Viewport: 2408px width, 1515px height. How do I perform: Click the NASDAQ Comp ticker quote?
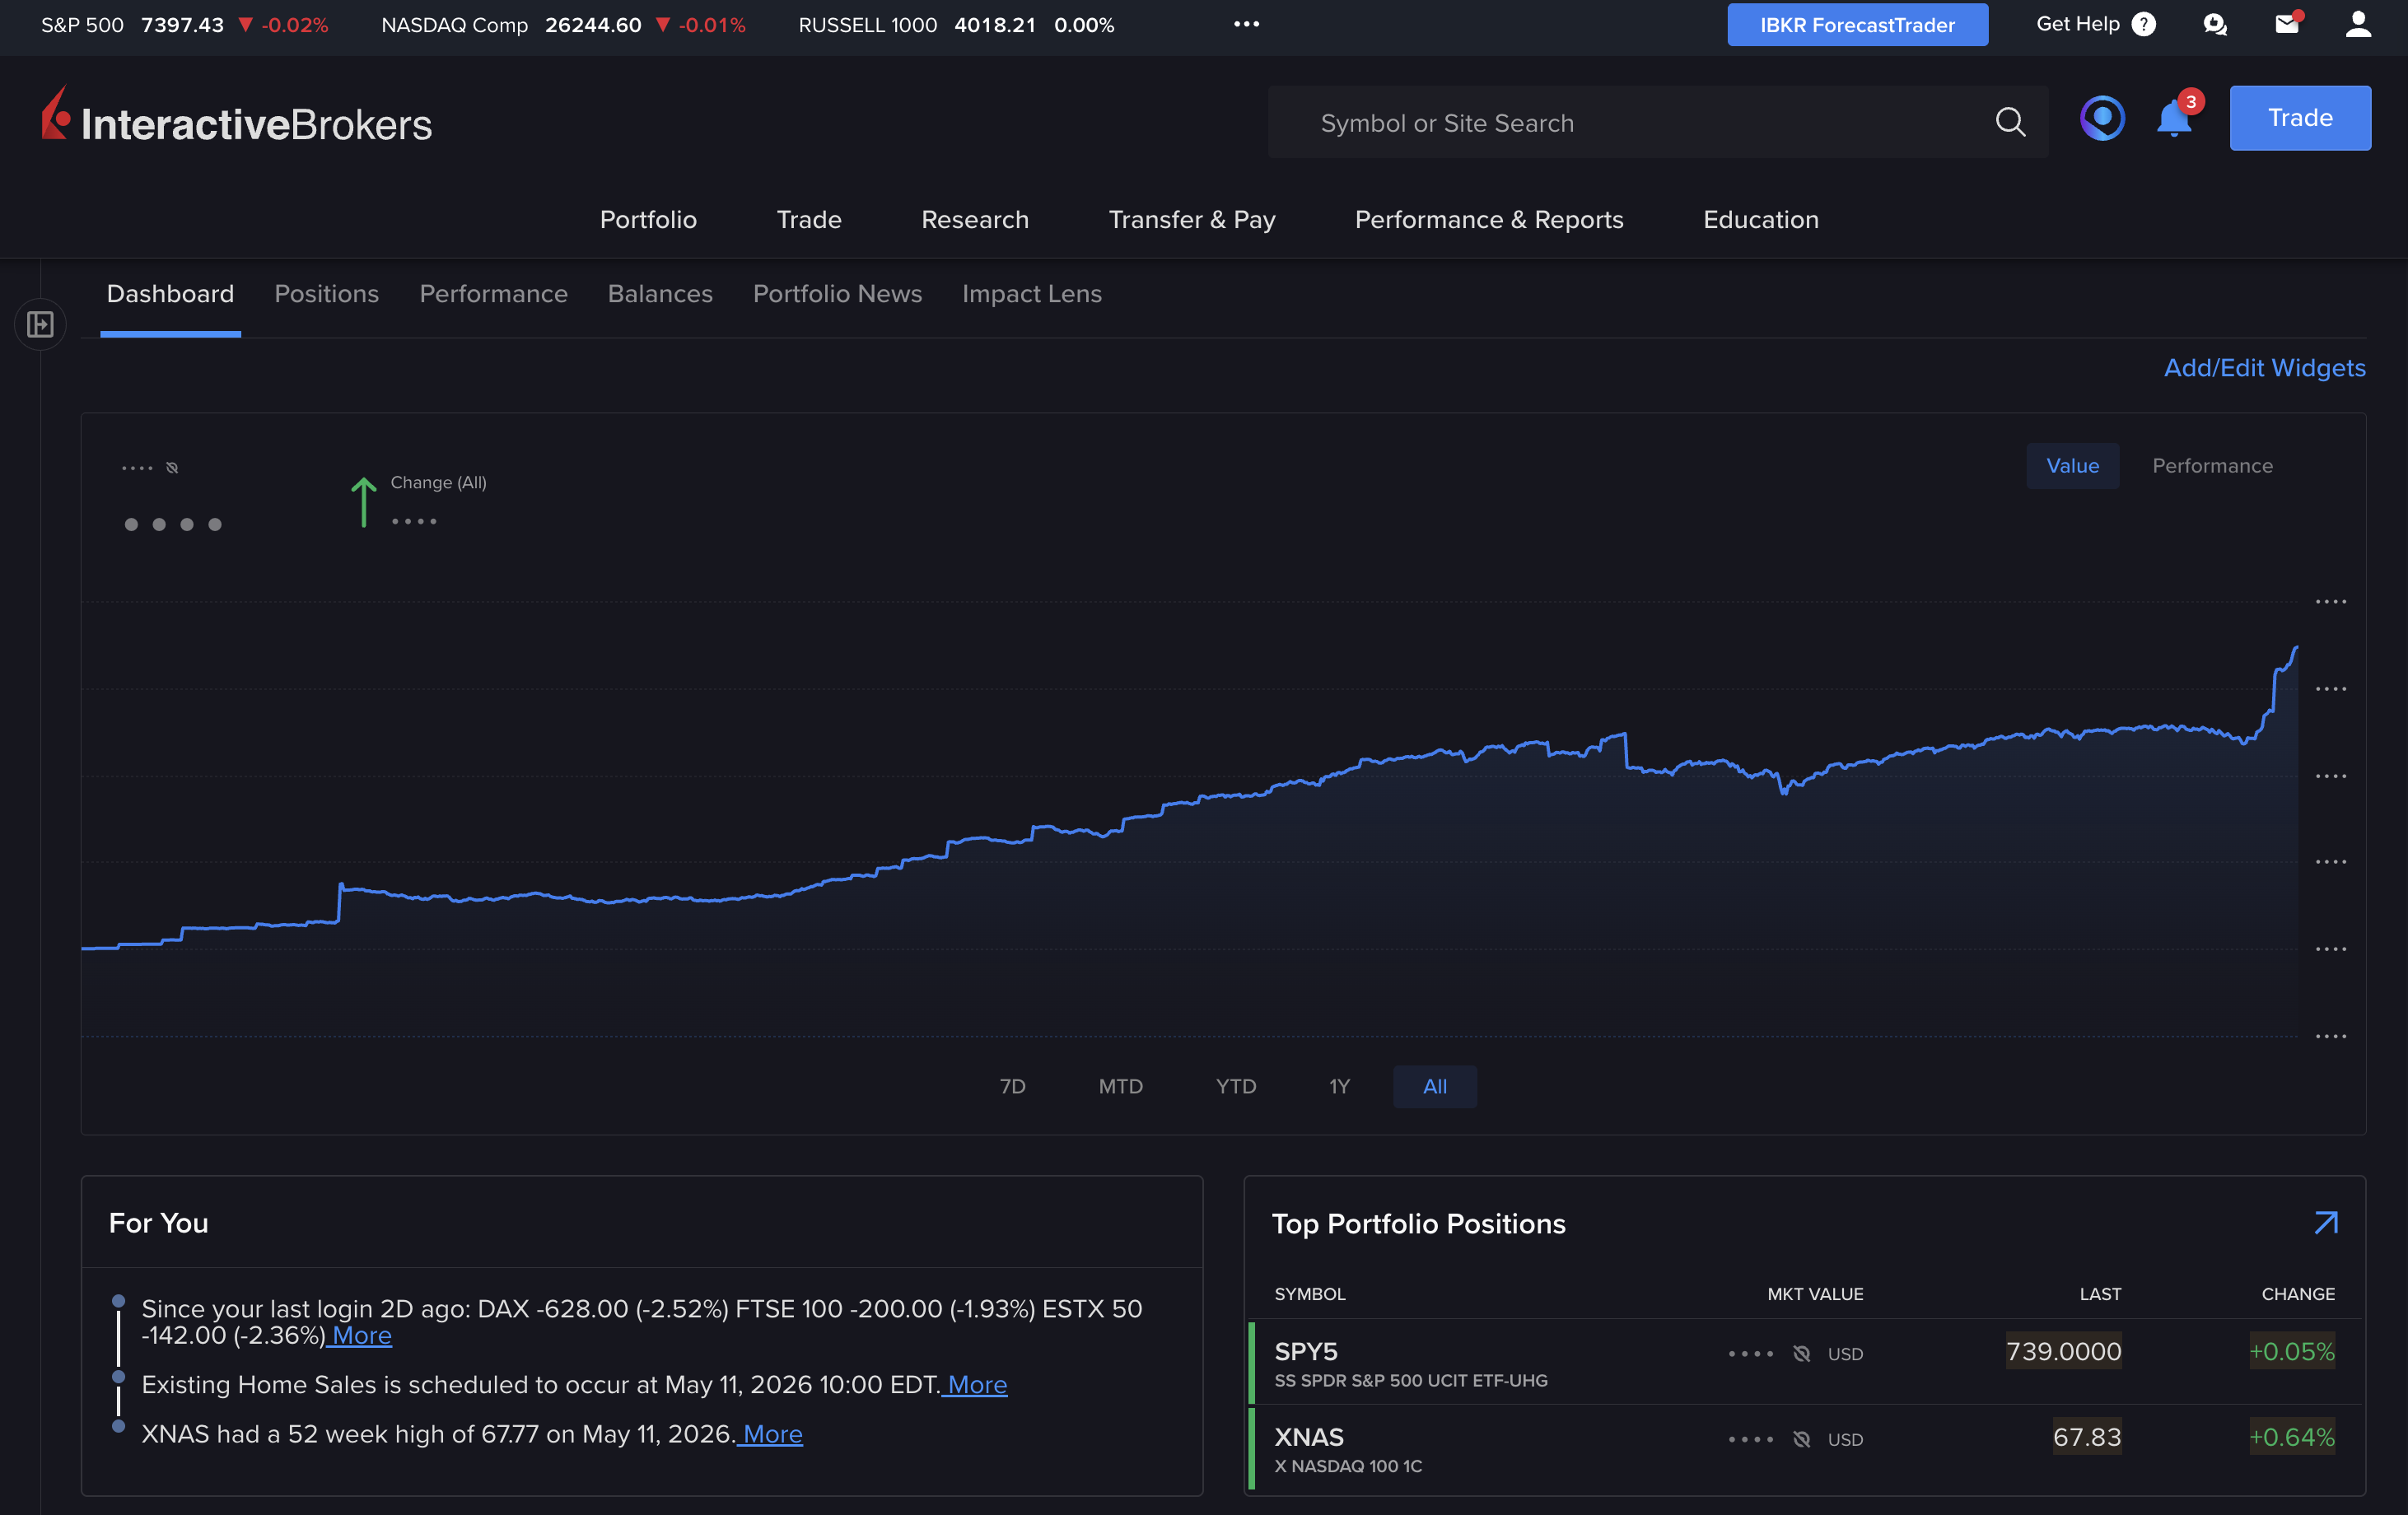(563, 24)
